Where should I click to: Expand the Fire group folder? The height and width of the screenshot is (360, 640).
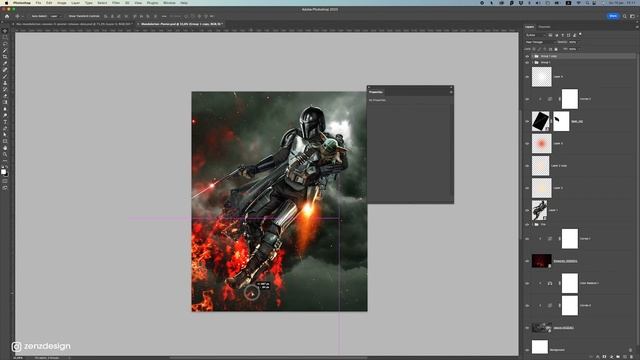(x=532, y=224)
